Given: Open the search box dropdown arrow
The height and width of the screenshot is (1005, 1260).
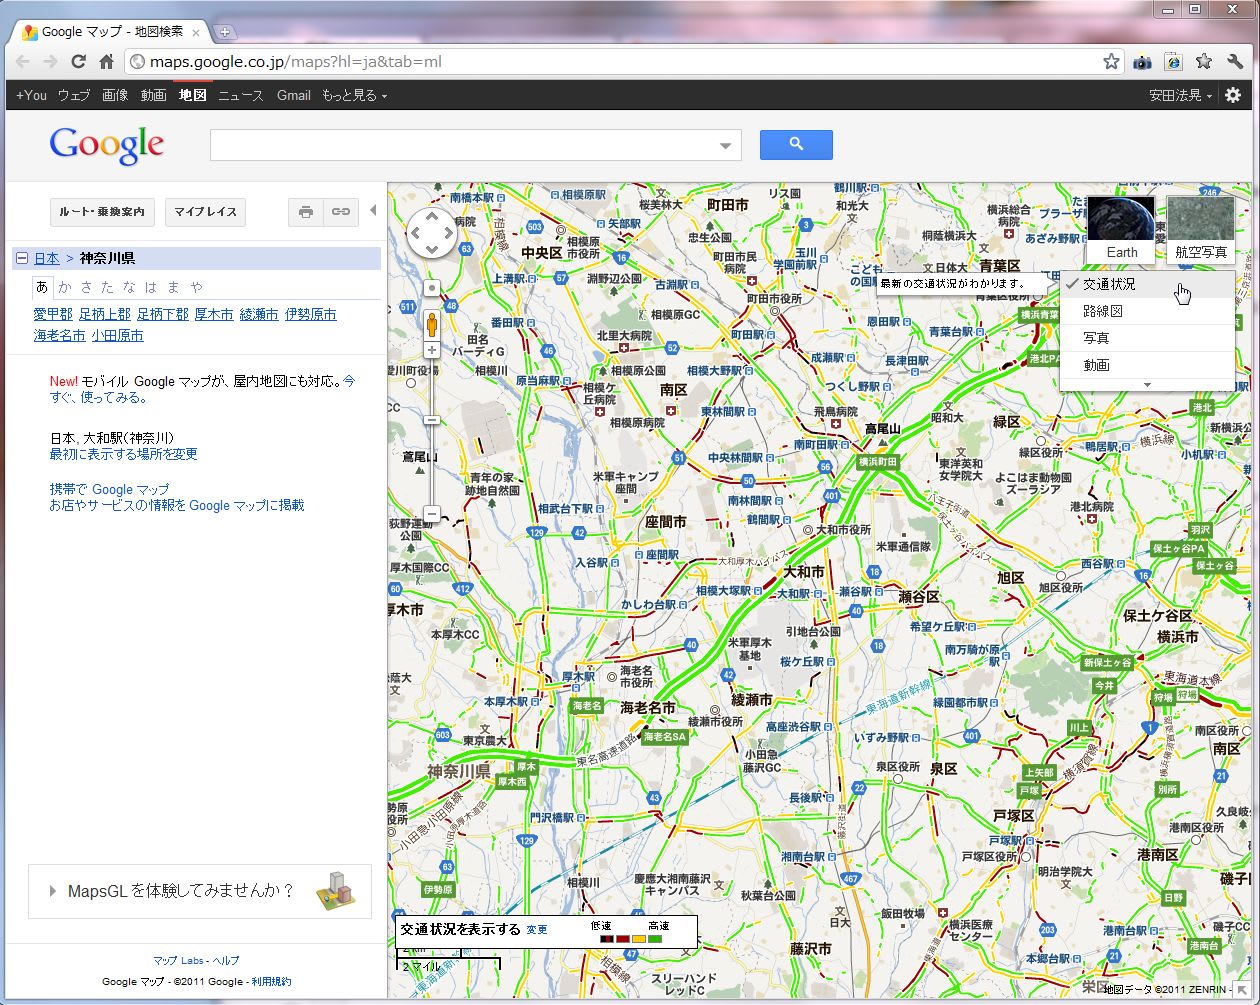Looking at the screenshot, I should pyautogui.click(x=726, y=146).
